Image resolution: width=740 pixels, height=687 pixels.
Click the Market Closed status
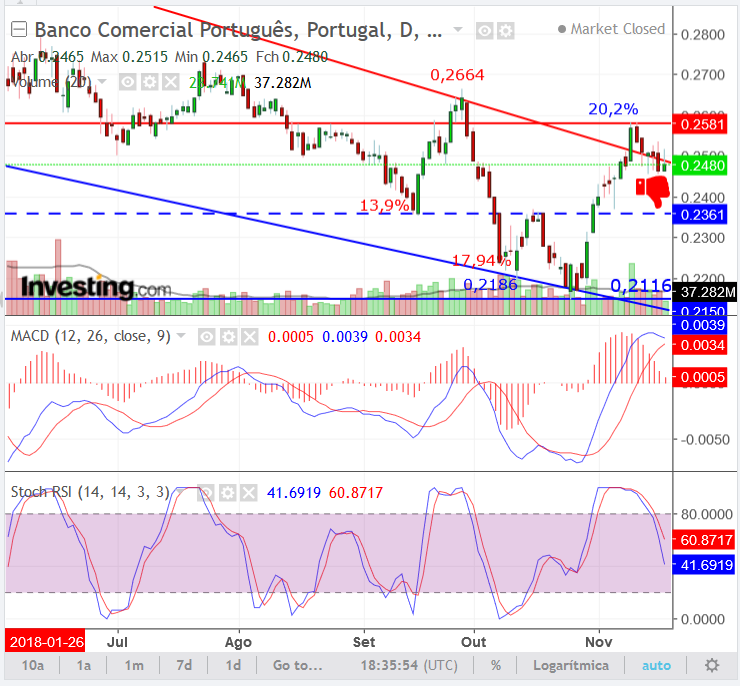point(612,29)
